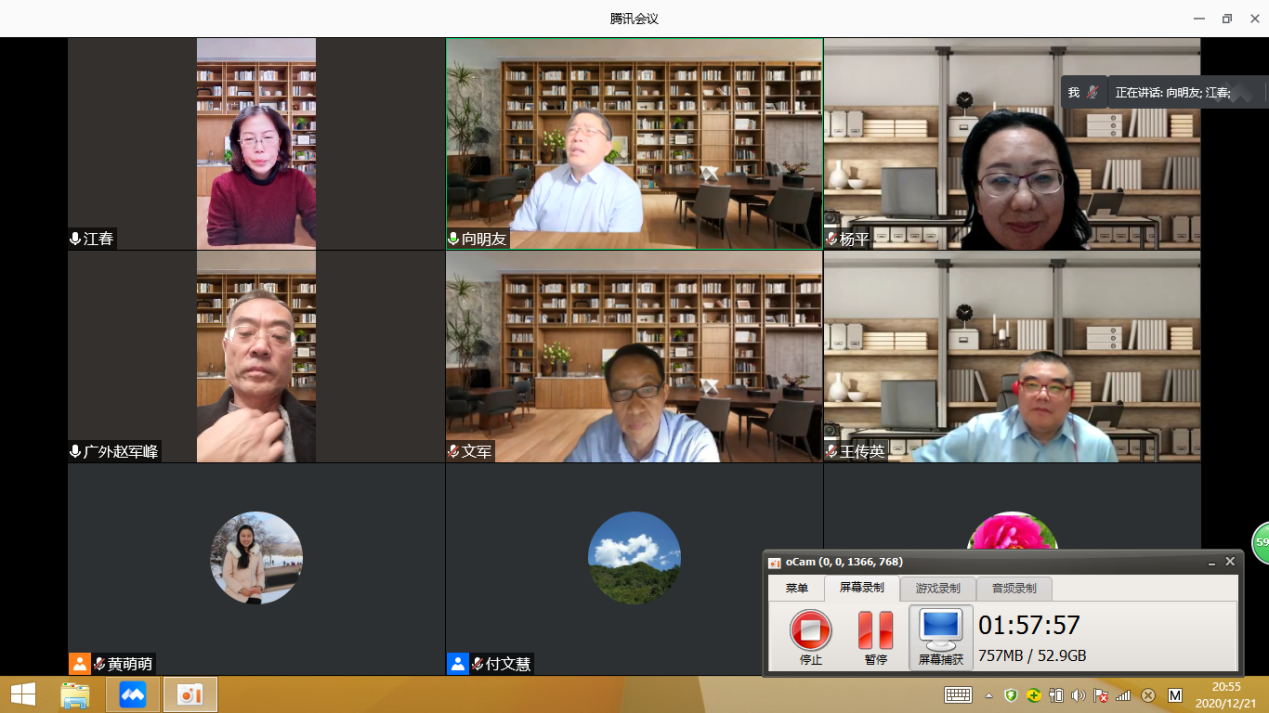Screen dimensions: 1269x713
Task: Expand the hidden system tray icons arrow
Action: click(988, 696)
